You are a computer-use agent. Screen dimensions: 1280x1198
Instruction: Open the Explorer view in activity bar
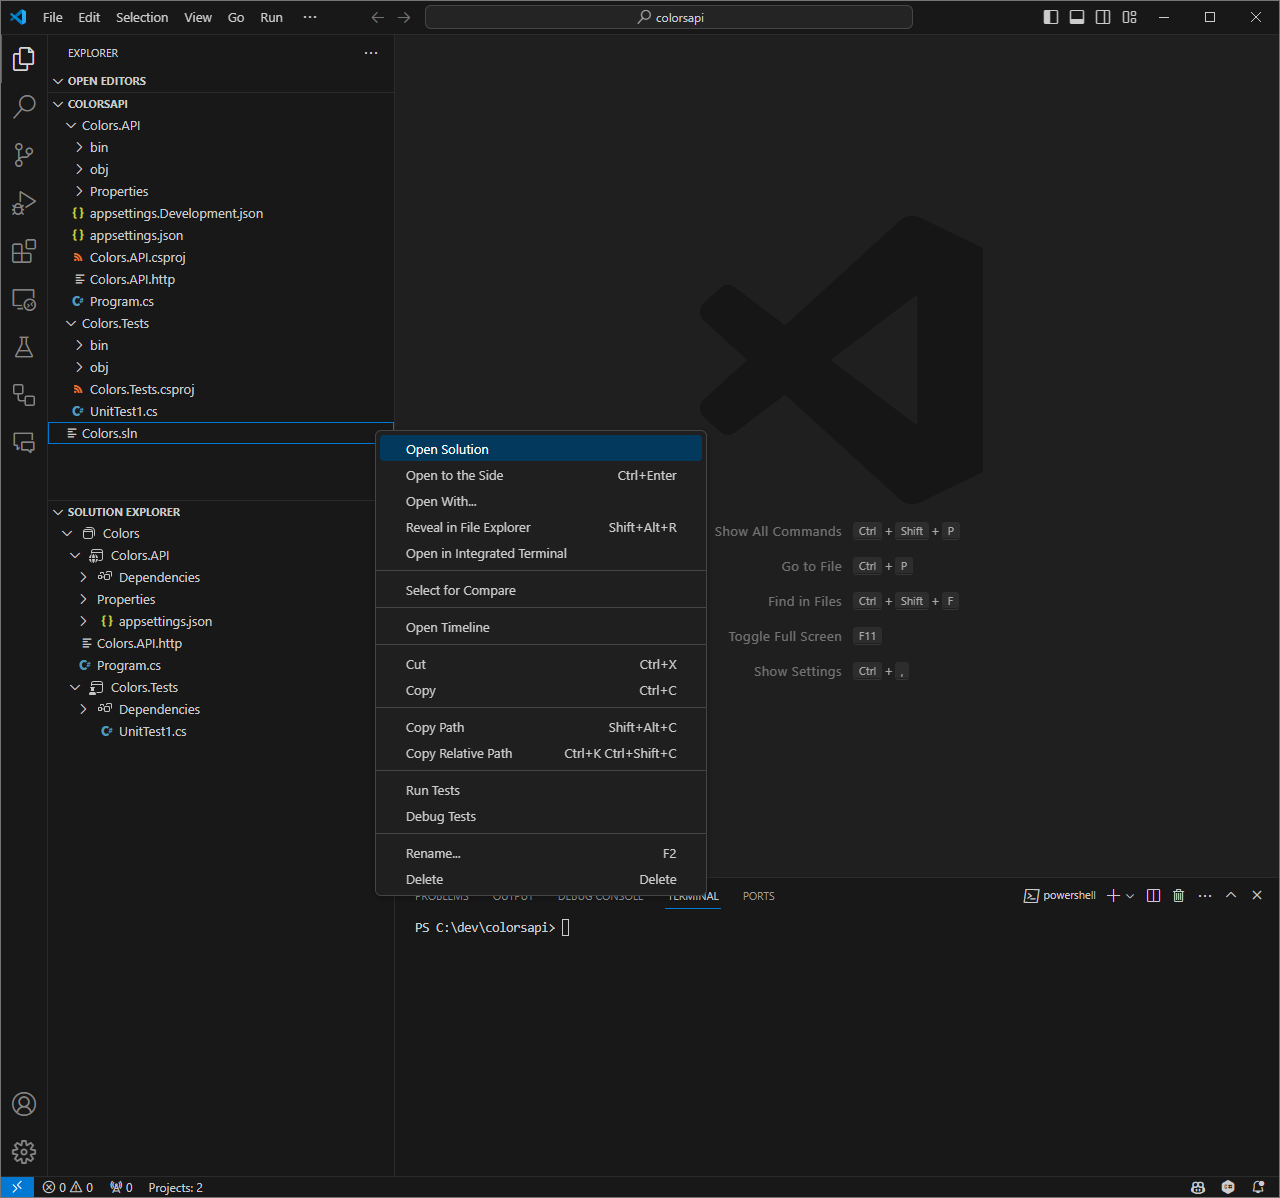[x=24, y=59]
